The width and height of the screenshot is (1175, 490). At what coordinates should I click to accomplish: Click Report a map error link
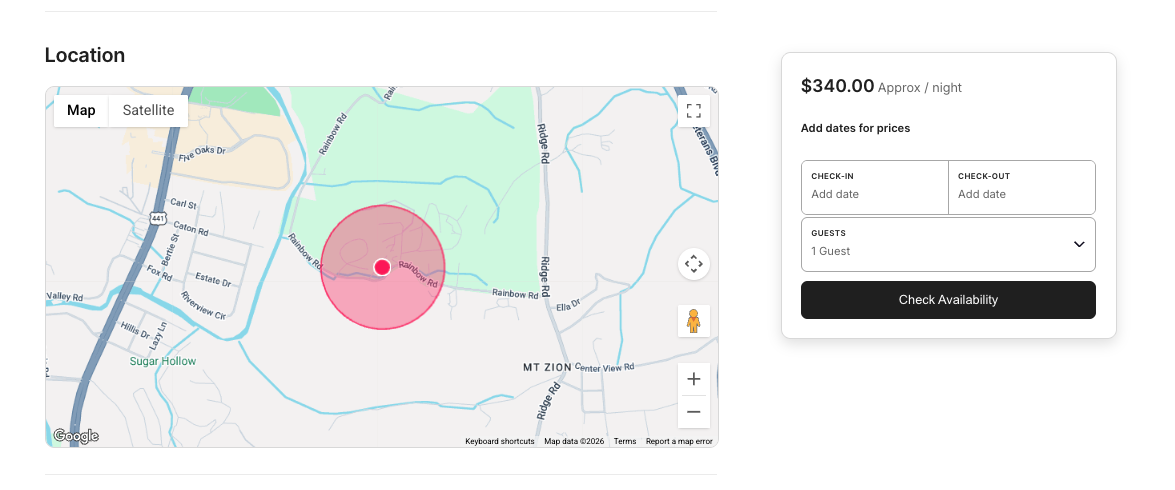pos(679,441)
